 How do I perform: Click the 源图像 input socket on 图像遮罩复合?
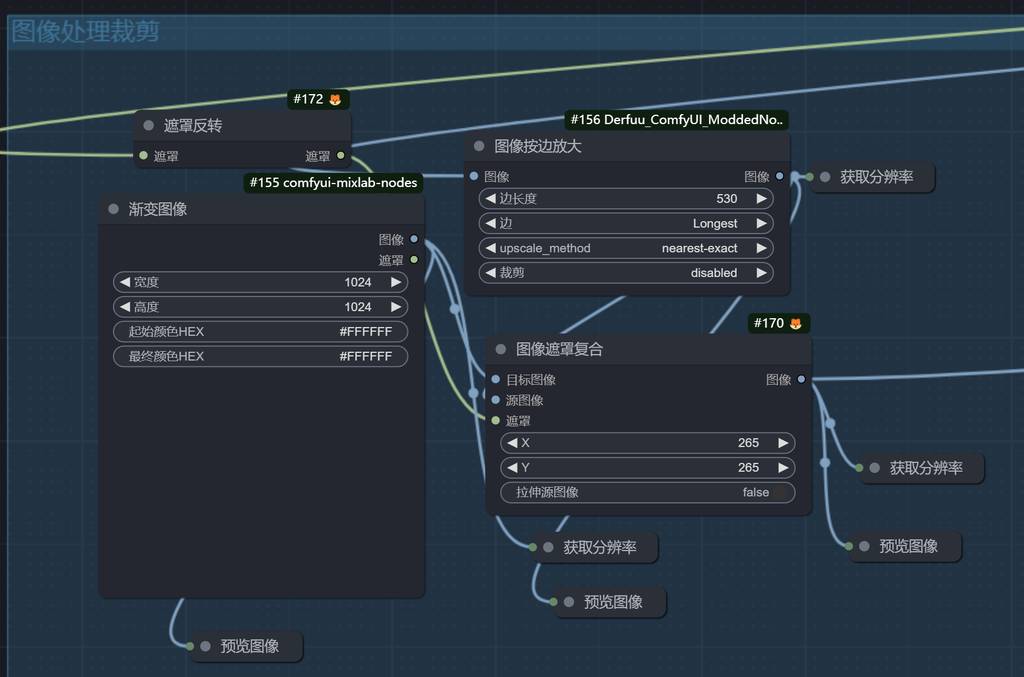496,400
